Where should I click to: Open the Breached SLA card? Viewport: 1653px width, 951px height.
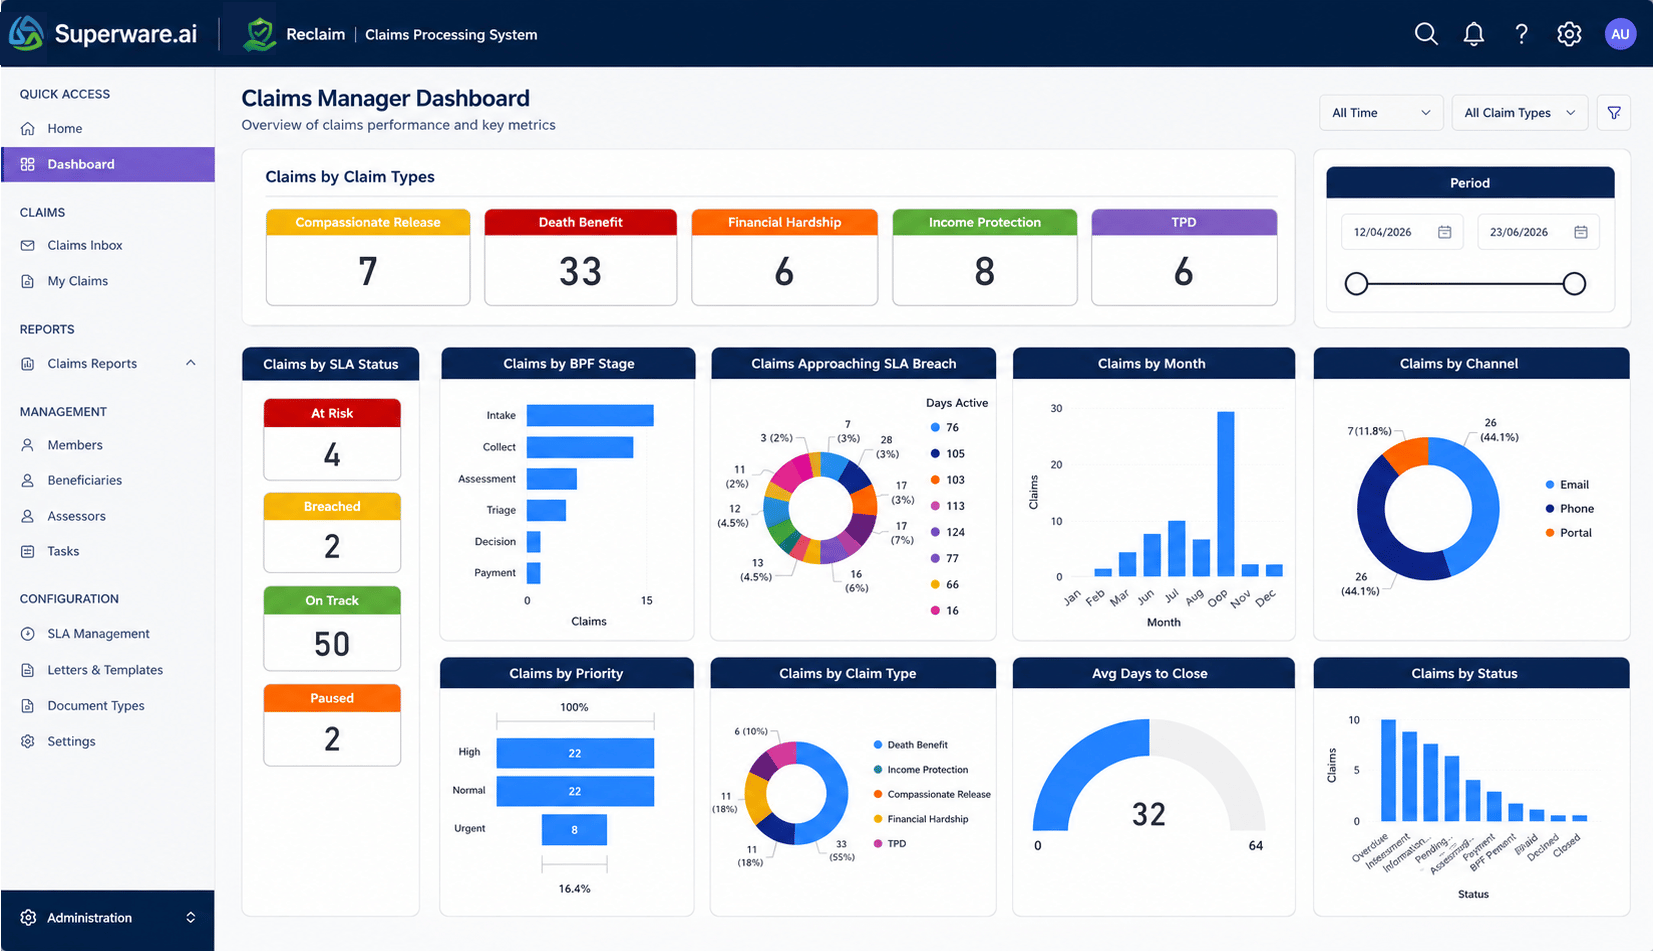pyautogui.click(x=332, y=533)
